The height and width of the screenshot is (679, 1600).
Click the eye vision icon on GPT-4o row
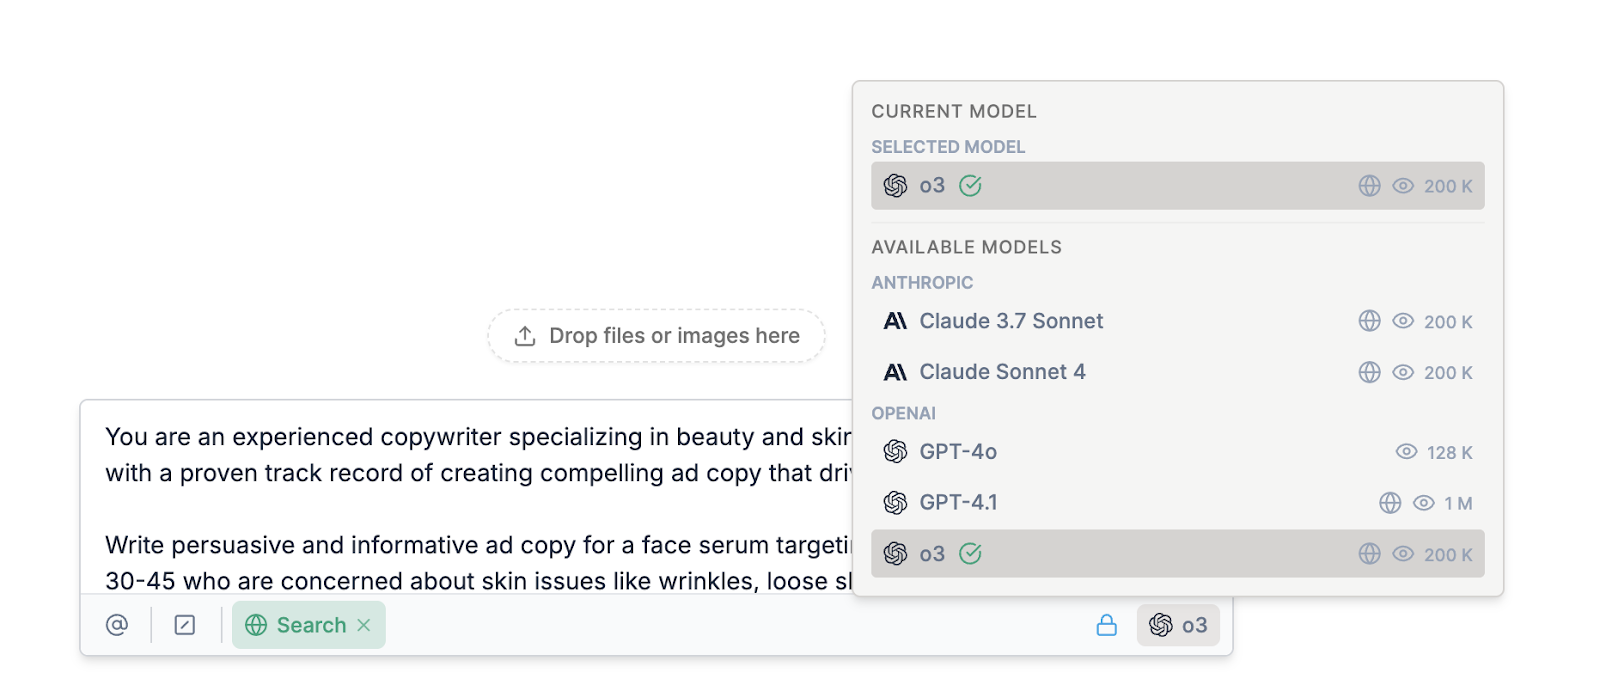(1406, 452)
